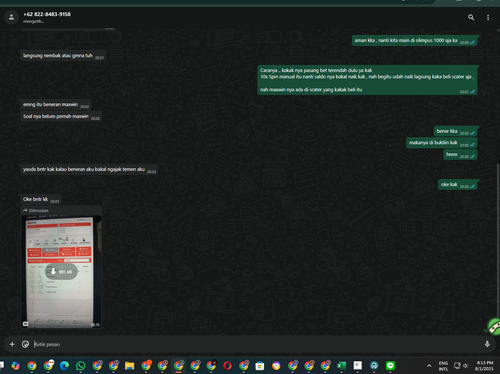Open the ENG INTL language switcher
The height and width of the screenshot is (374, 500).
click(x=443, y=366)
